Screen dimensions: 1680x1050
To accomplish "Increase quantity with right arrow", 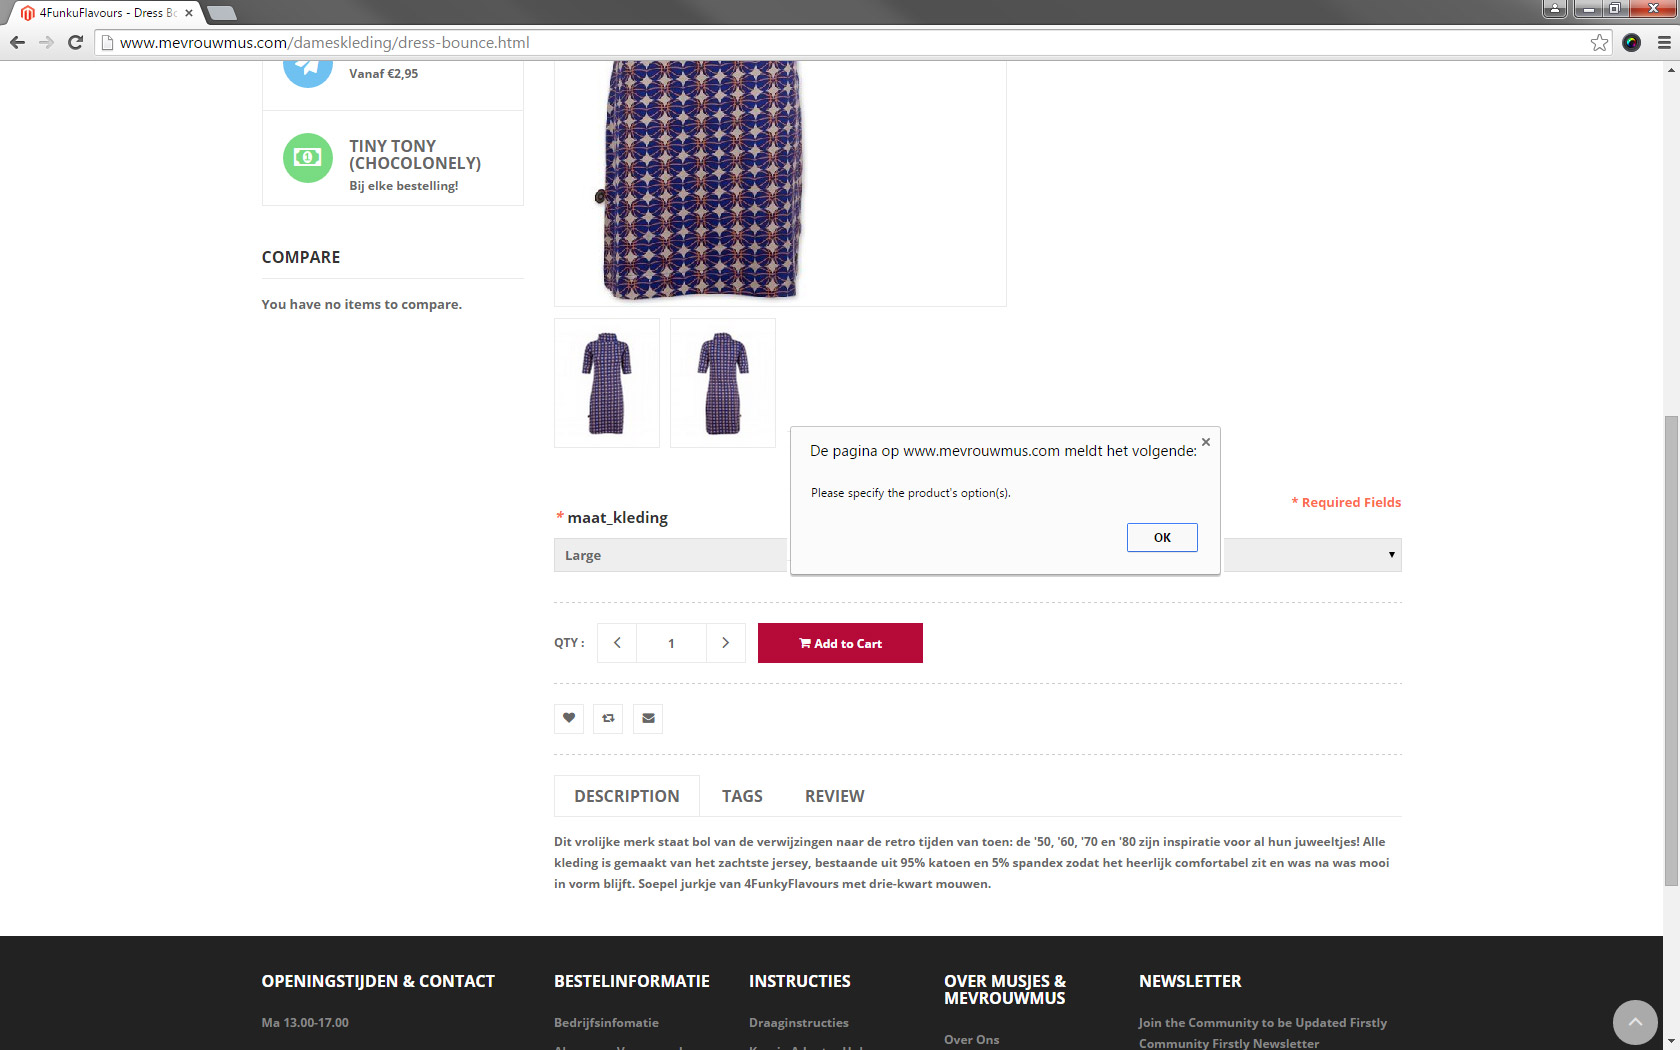I will tap(726, 643).
